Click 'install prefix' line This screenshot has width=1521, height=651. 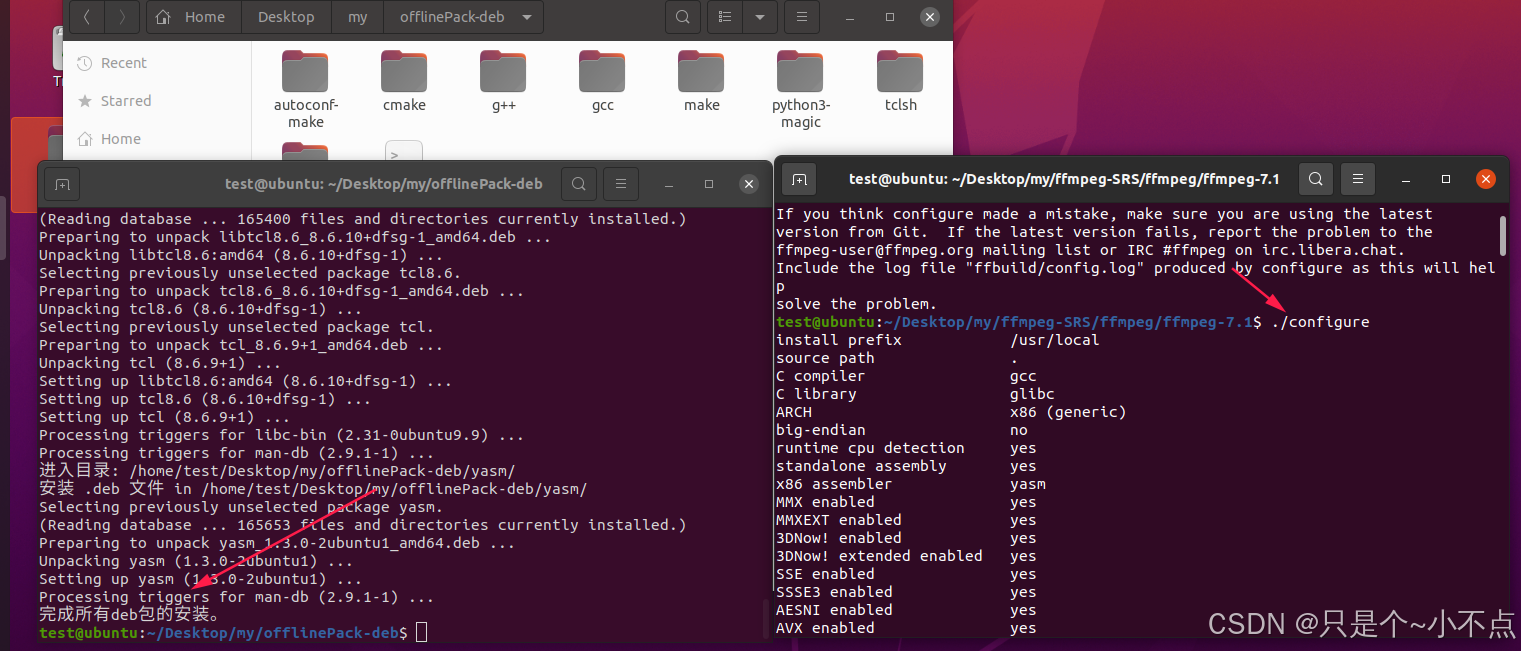coord(938,340)
